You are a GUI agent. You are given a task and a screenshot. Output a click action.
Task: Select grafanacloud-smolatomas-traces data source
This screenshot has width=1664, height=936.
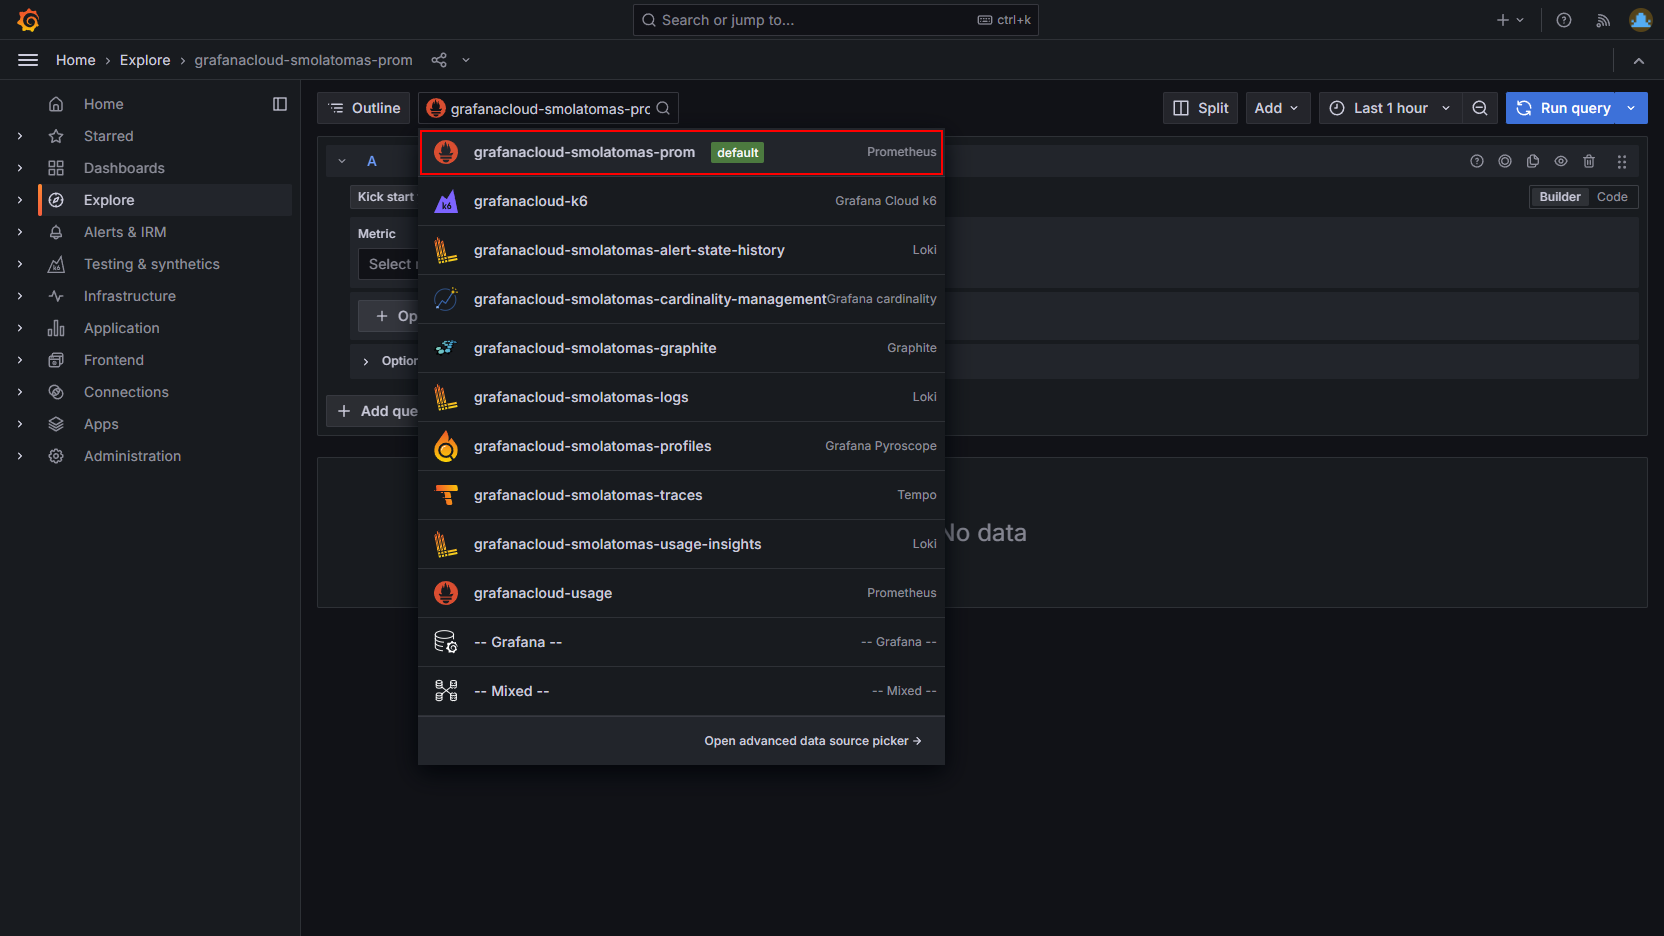681,495
